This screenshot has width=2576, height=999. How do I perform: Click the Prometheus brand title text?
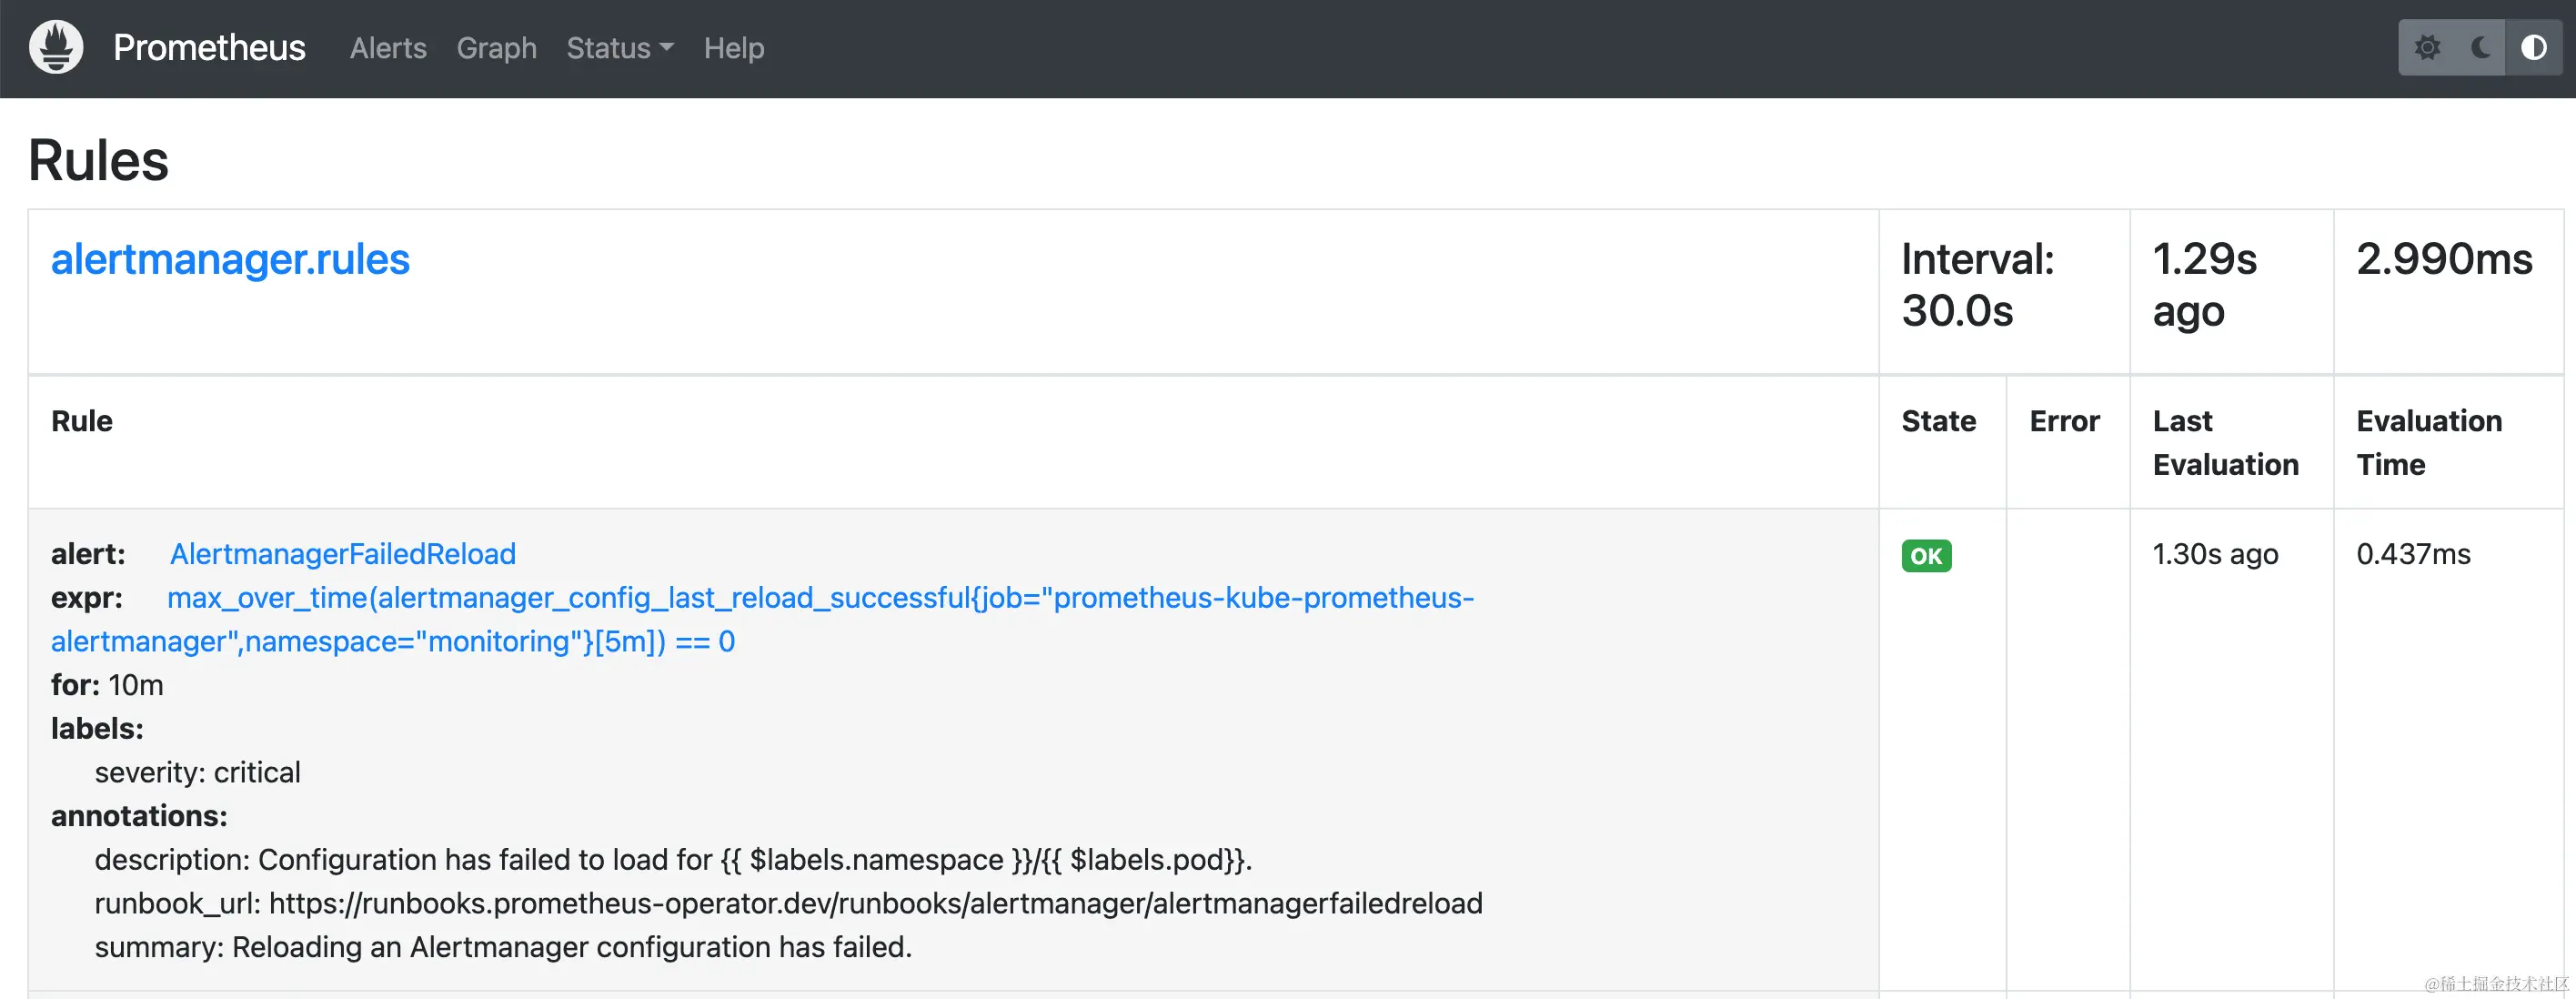pyautogui.click(x=209, y=47)
